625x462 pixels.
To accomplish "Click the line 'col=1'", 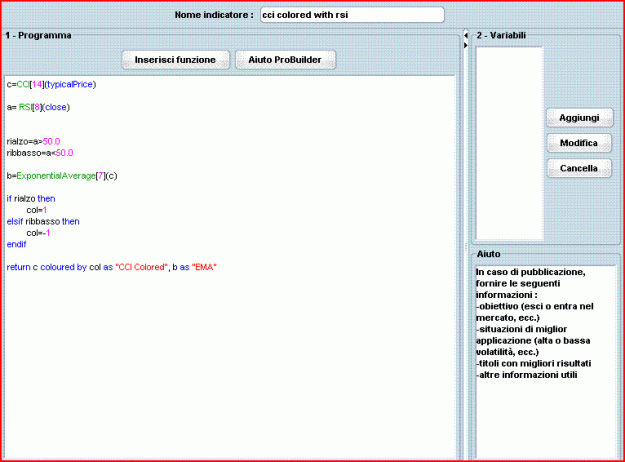I will (37, 210).
